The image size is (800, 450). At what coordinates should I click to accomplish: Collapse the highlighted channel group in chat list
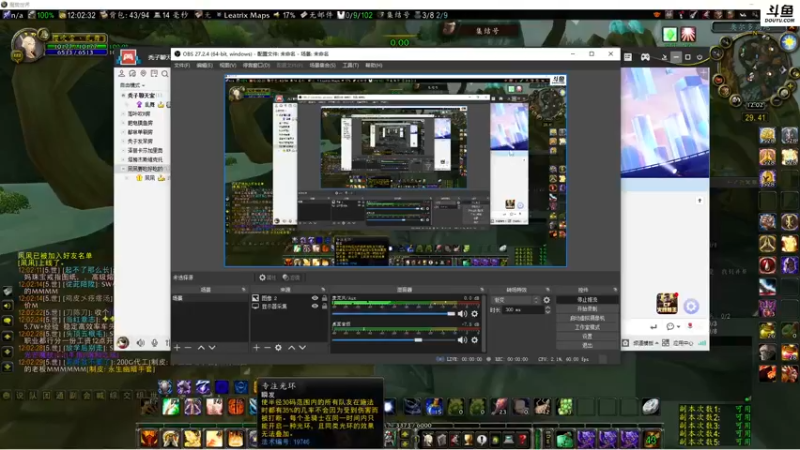(123, 168)
